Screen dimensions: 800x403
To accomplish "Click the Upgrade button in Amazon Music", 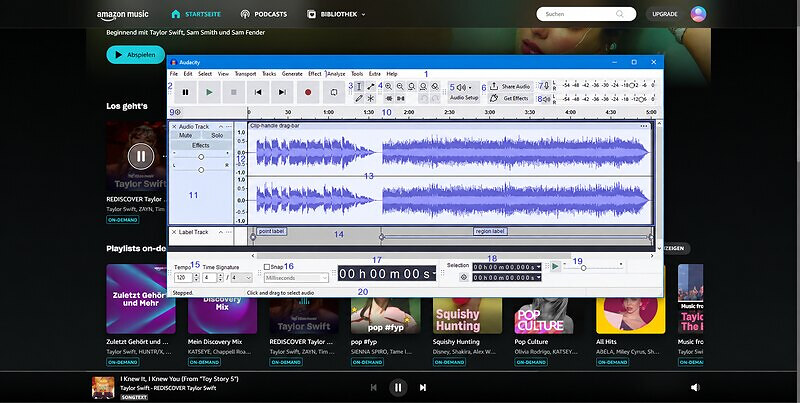I will [665, 14].
